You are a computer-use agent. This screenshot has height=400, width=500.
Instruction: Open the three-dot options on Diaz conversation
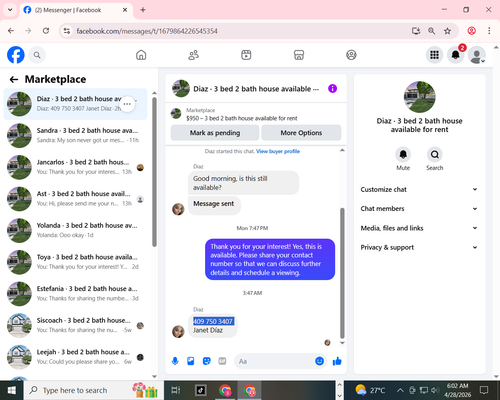[127, 104]
